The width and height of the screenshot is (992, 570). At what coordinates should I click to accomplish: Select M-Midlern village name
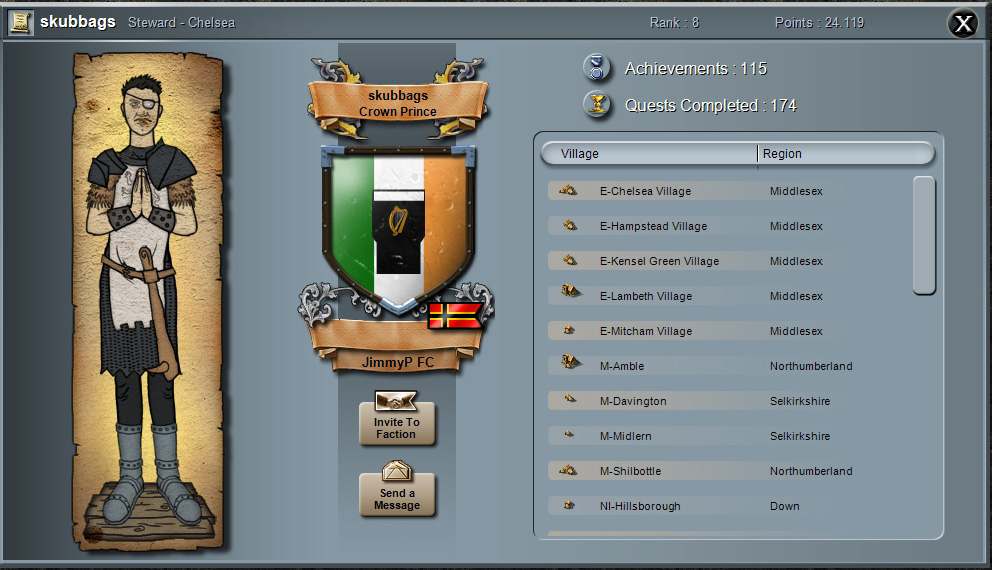click(x=625, y=436)
